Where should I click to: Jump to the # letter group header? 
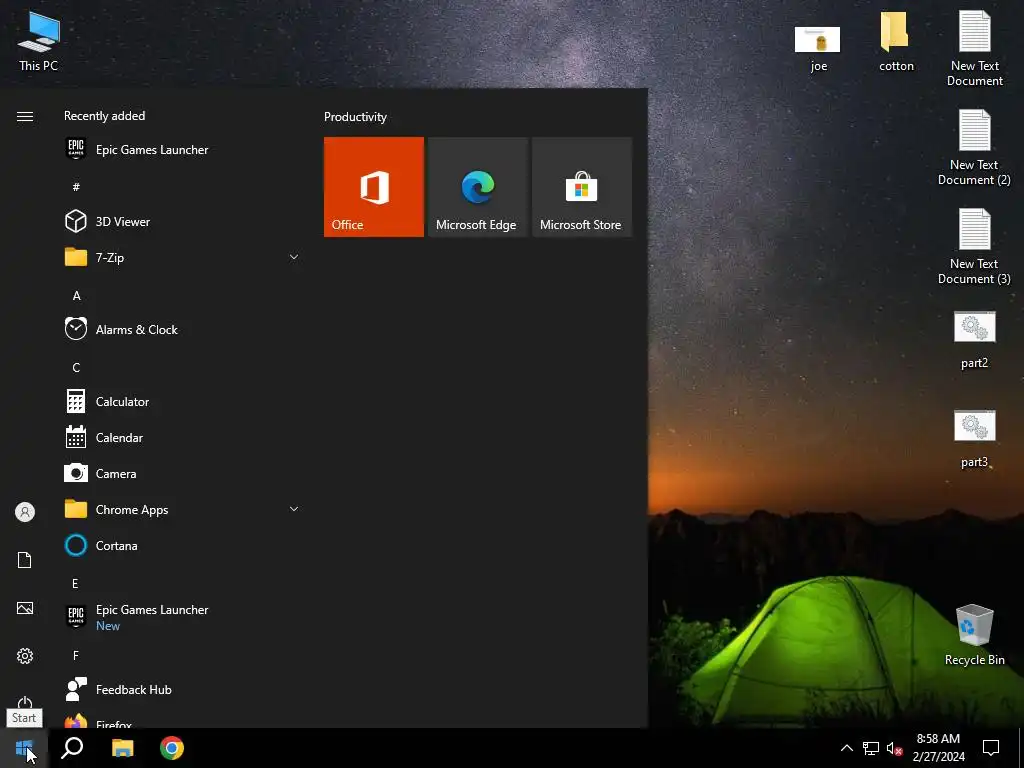tap(76, 187)
